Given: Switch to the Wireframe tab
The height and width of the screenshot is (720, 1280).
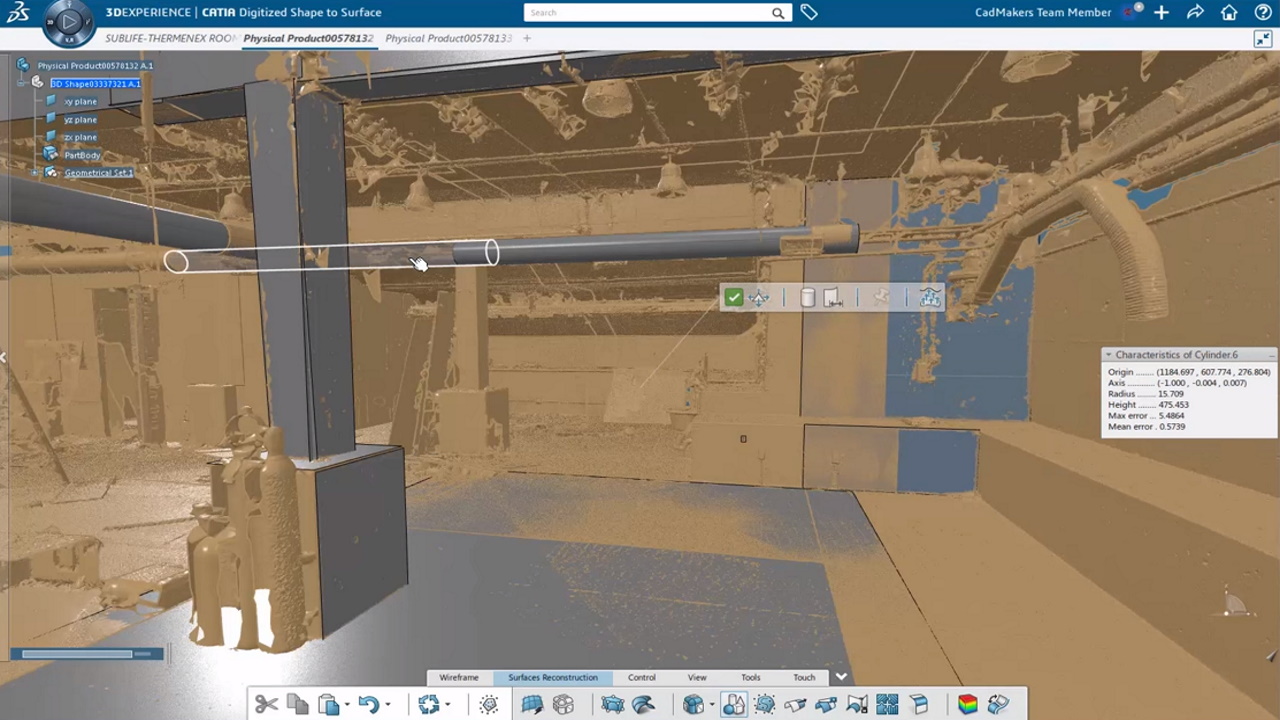Looking at the screenshot, I should (x=459, y=677).
